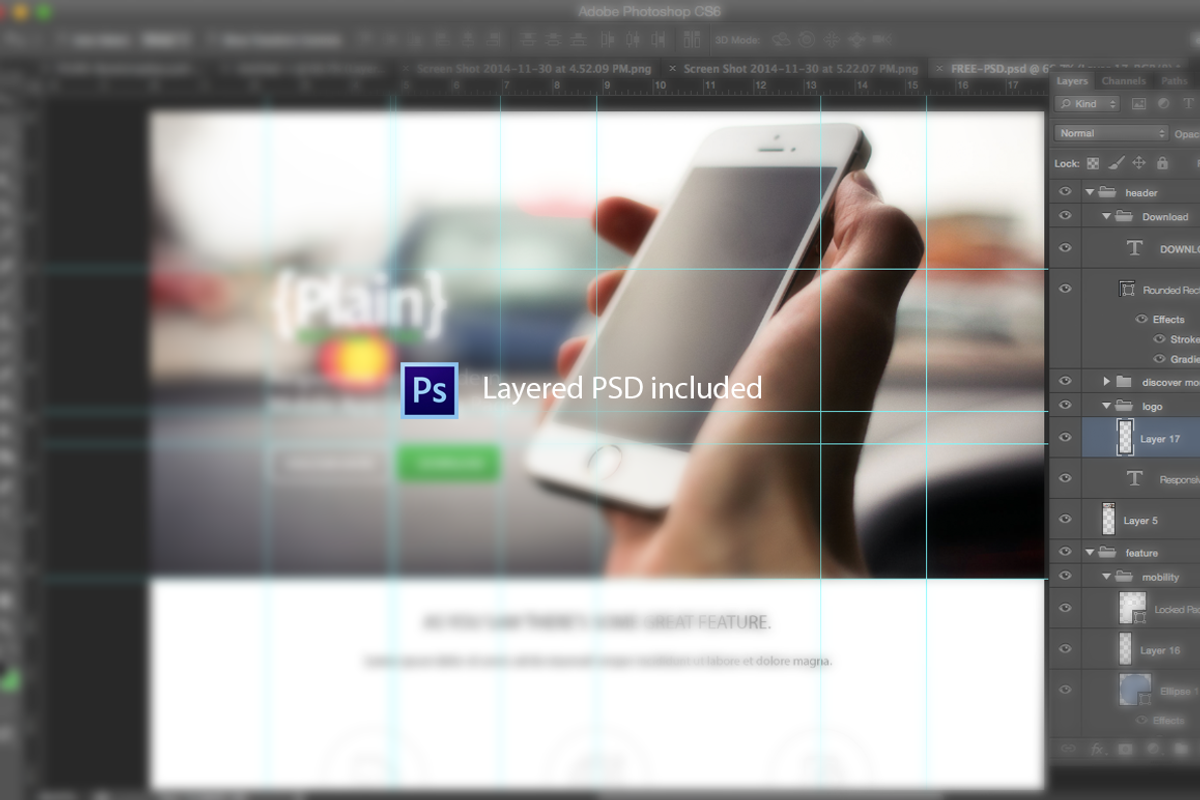Open Screen Shot 5.22.07 PM.png tab
Image resolution: width=1200 pixels, height=800 pixels.
800,69
